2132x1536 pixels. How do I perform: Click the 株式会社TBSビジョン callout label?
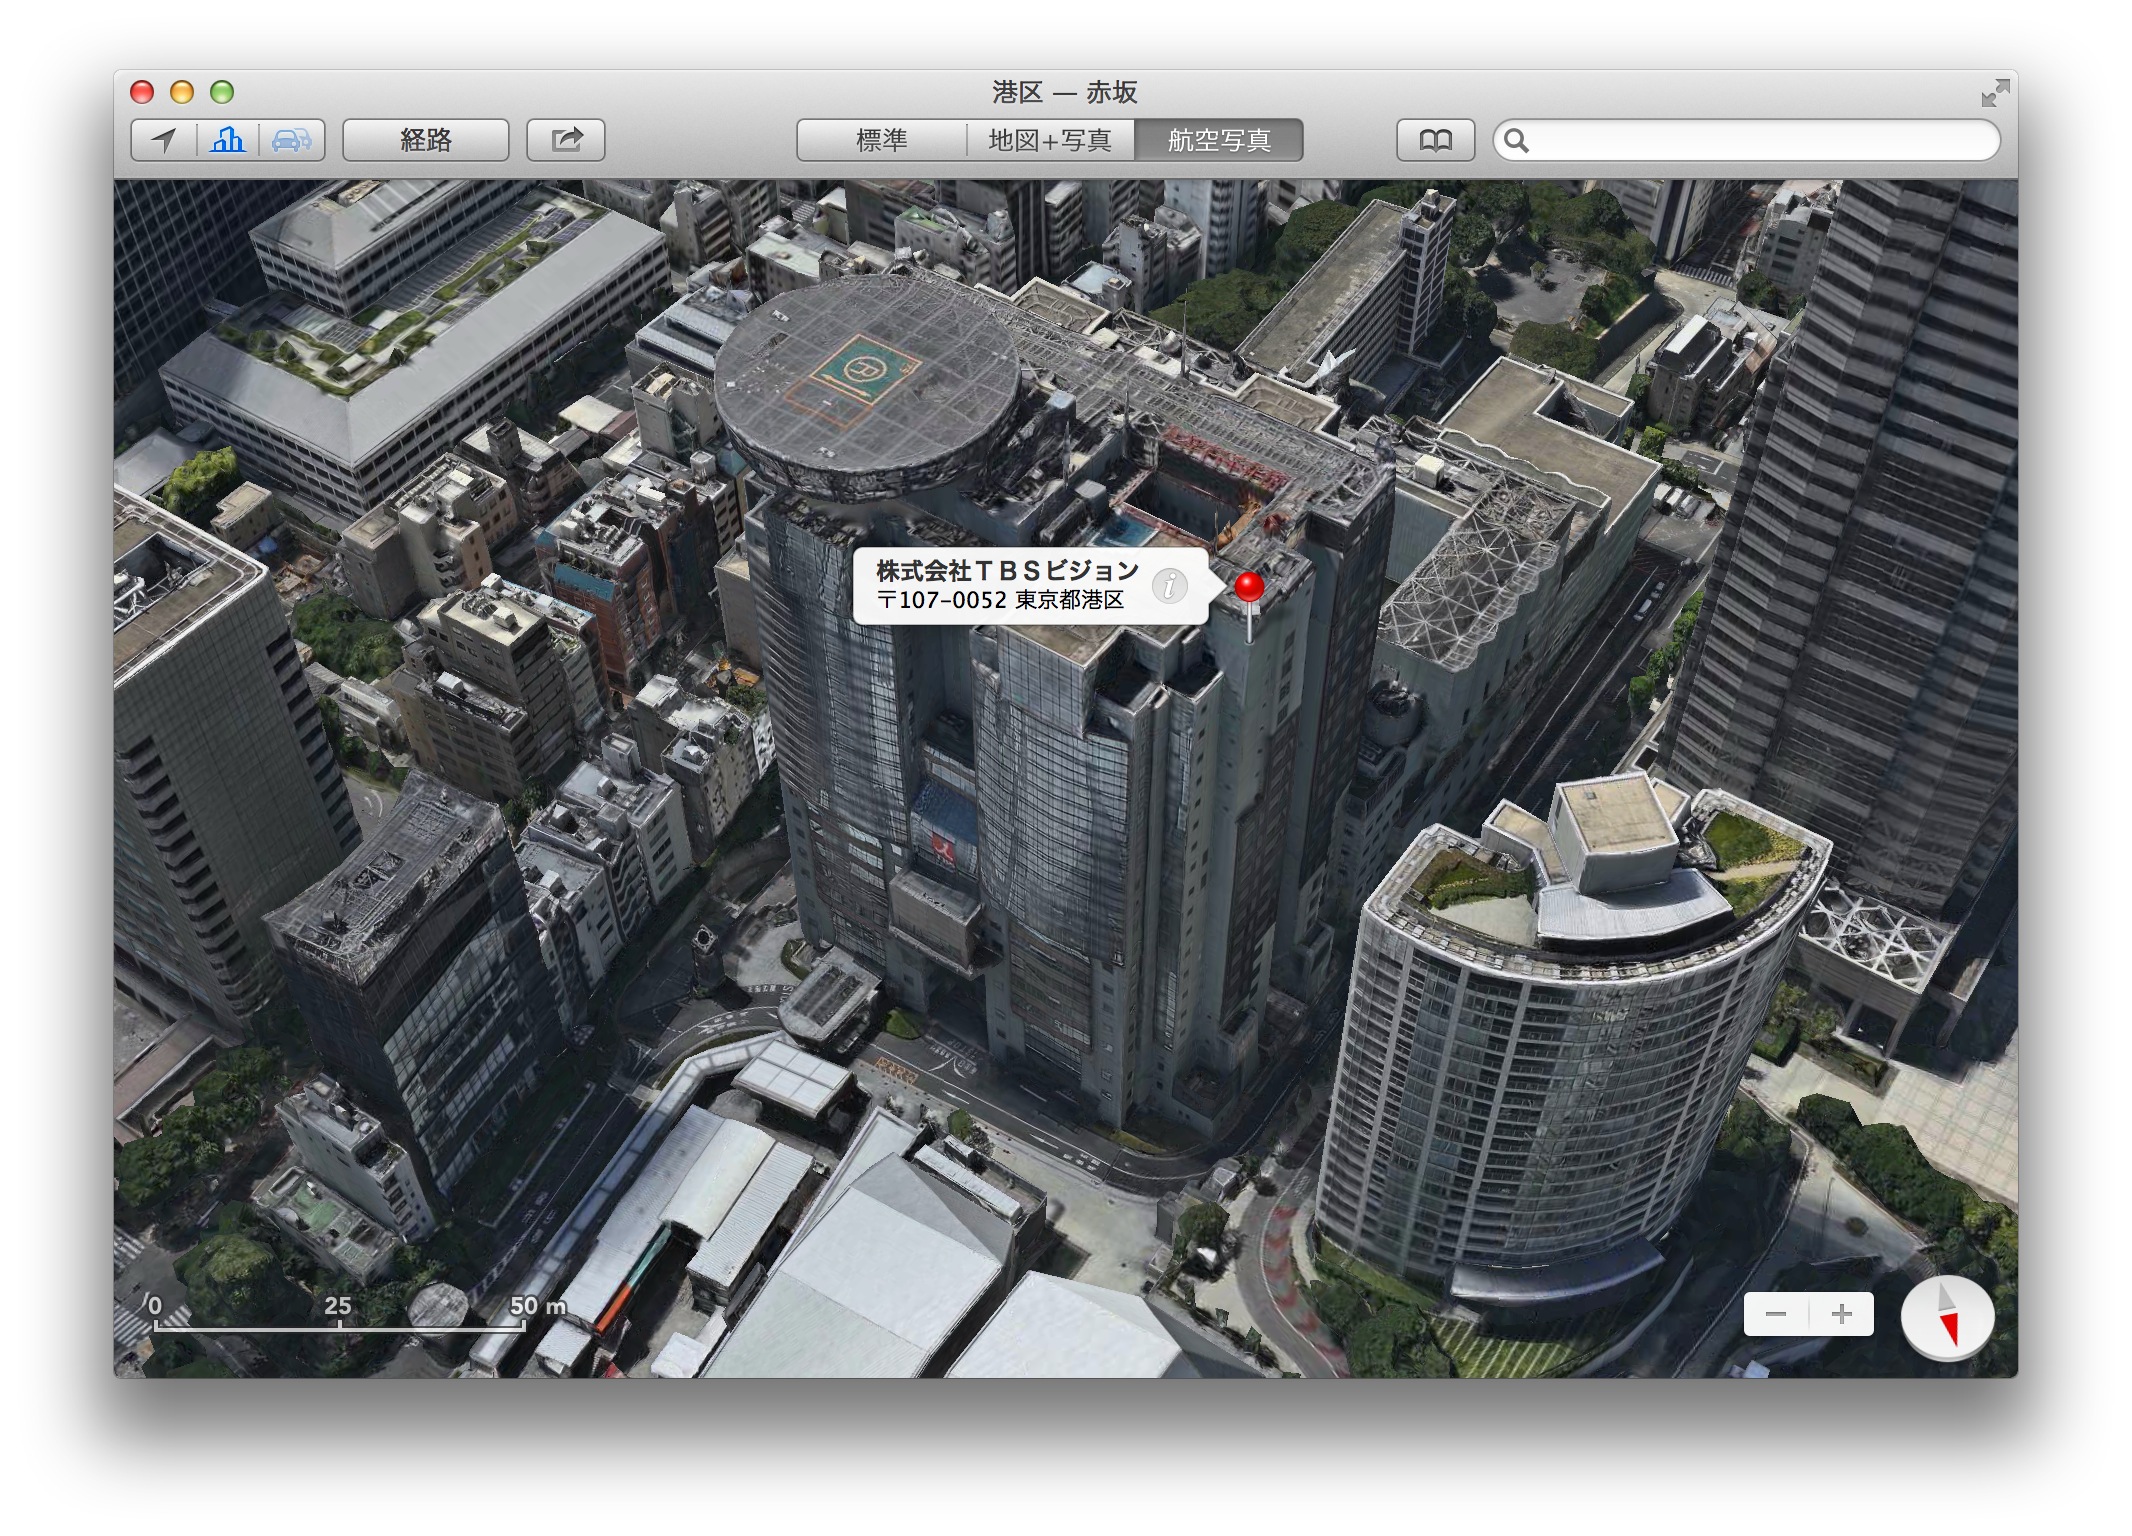[1006, 571]
